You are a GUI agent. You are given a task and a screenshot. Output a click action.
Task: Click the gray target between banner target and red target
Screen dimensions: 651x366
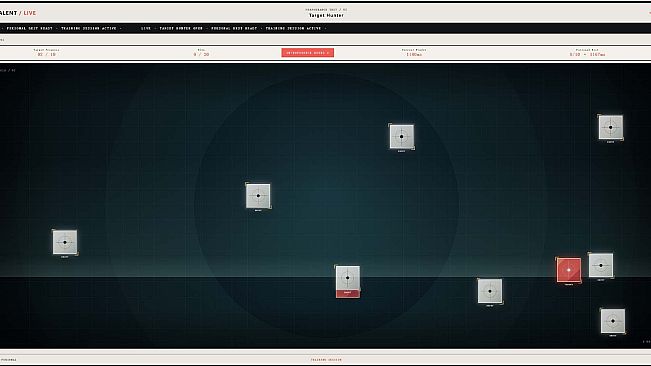tap(490, 291)
